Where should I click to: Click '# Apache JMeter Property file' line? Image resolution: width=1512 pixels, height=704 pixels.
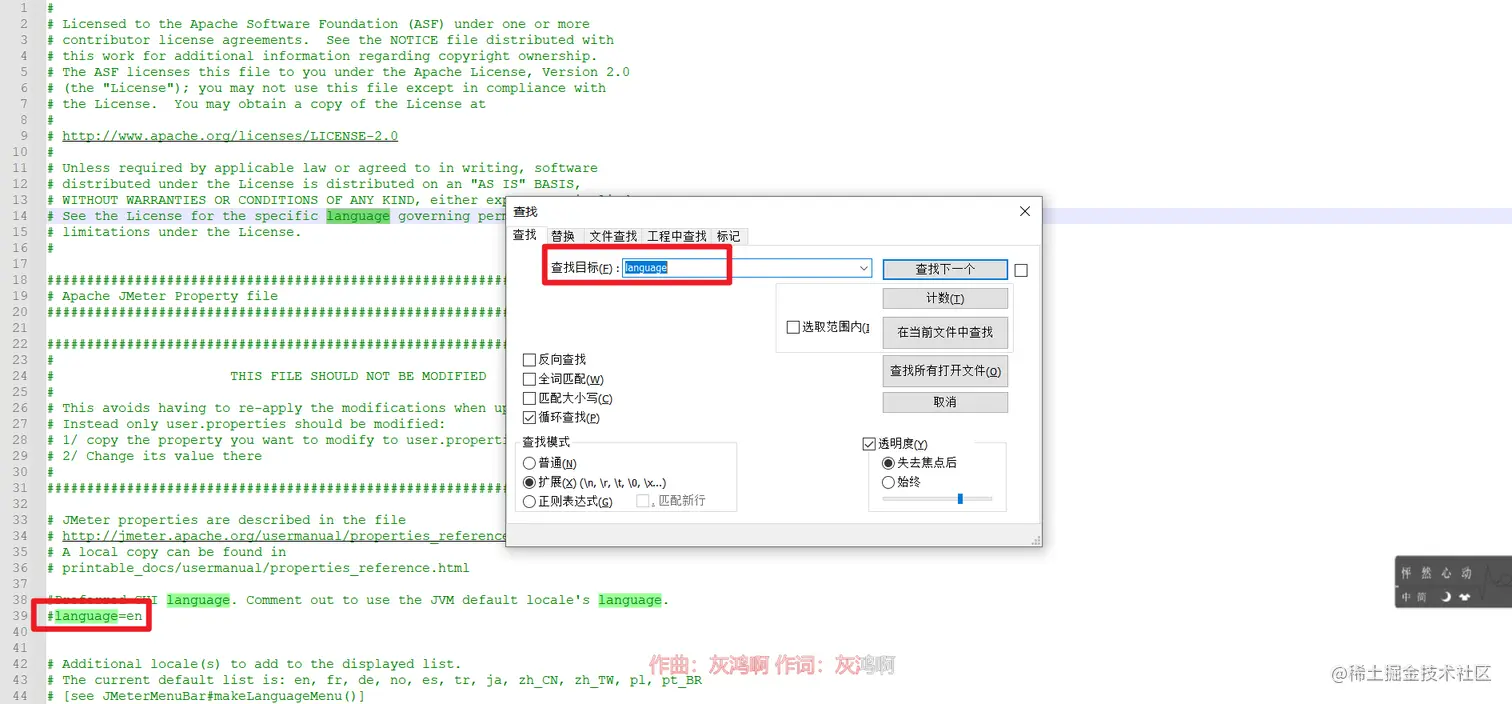pyautogui.click(x=162, y=296)
